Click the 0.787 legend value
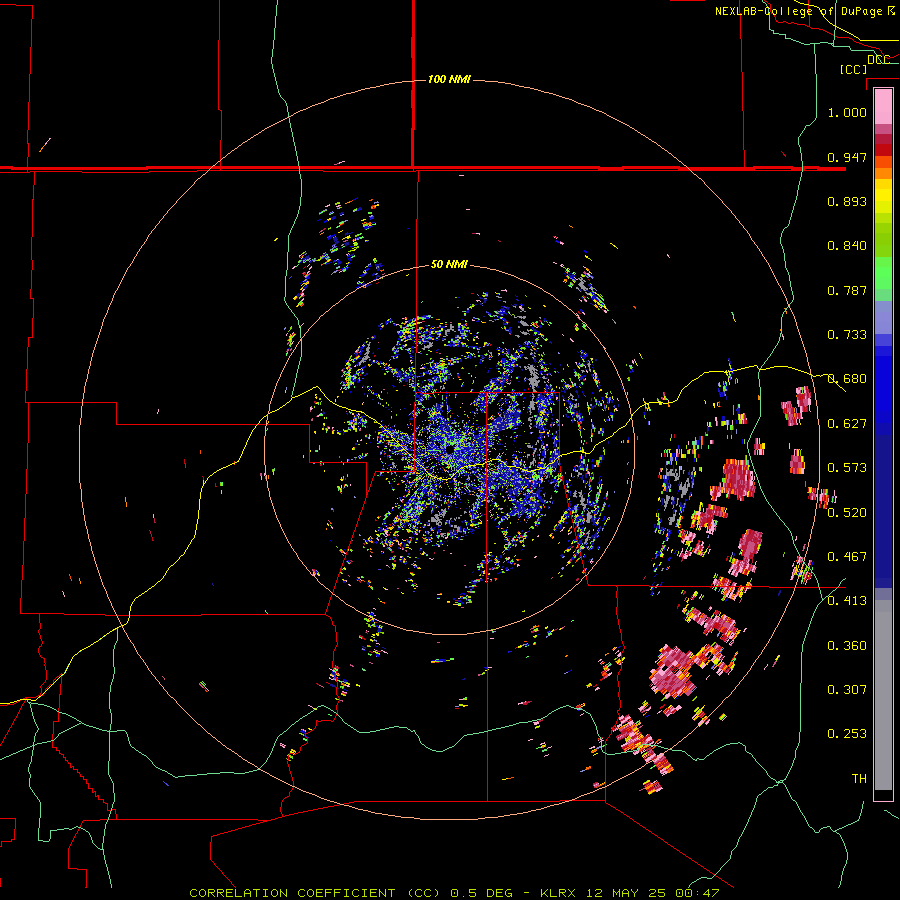 [x=847, y=290]
